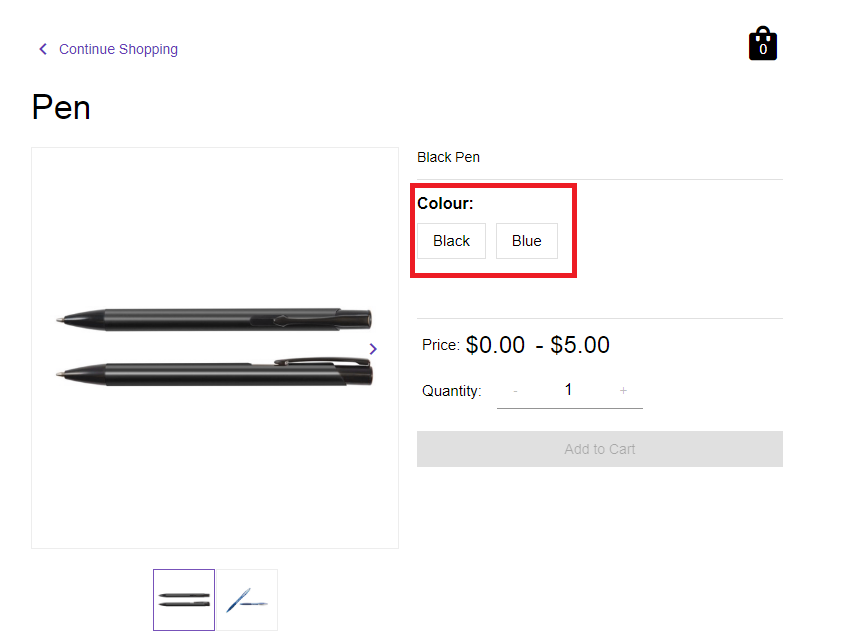Viewport: 866px width, 639px height.
Task: Choose the Blue colour option
Action: [526, 241]
